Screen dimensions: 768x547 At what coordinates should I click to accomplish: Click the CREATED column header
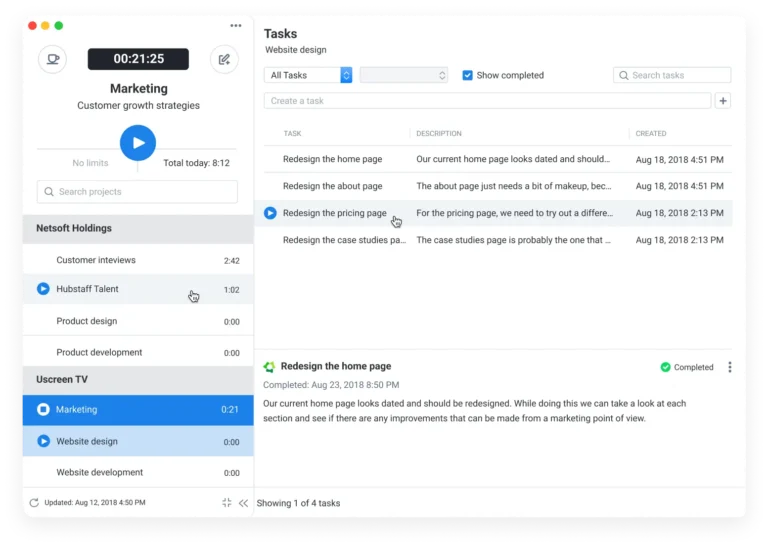(x=651, y=134)
